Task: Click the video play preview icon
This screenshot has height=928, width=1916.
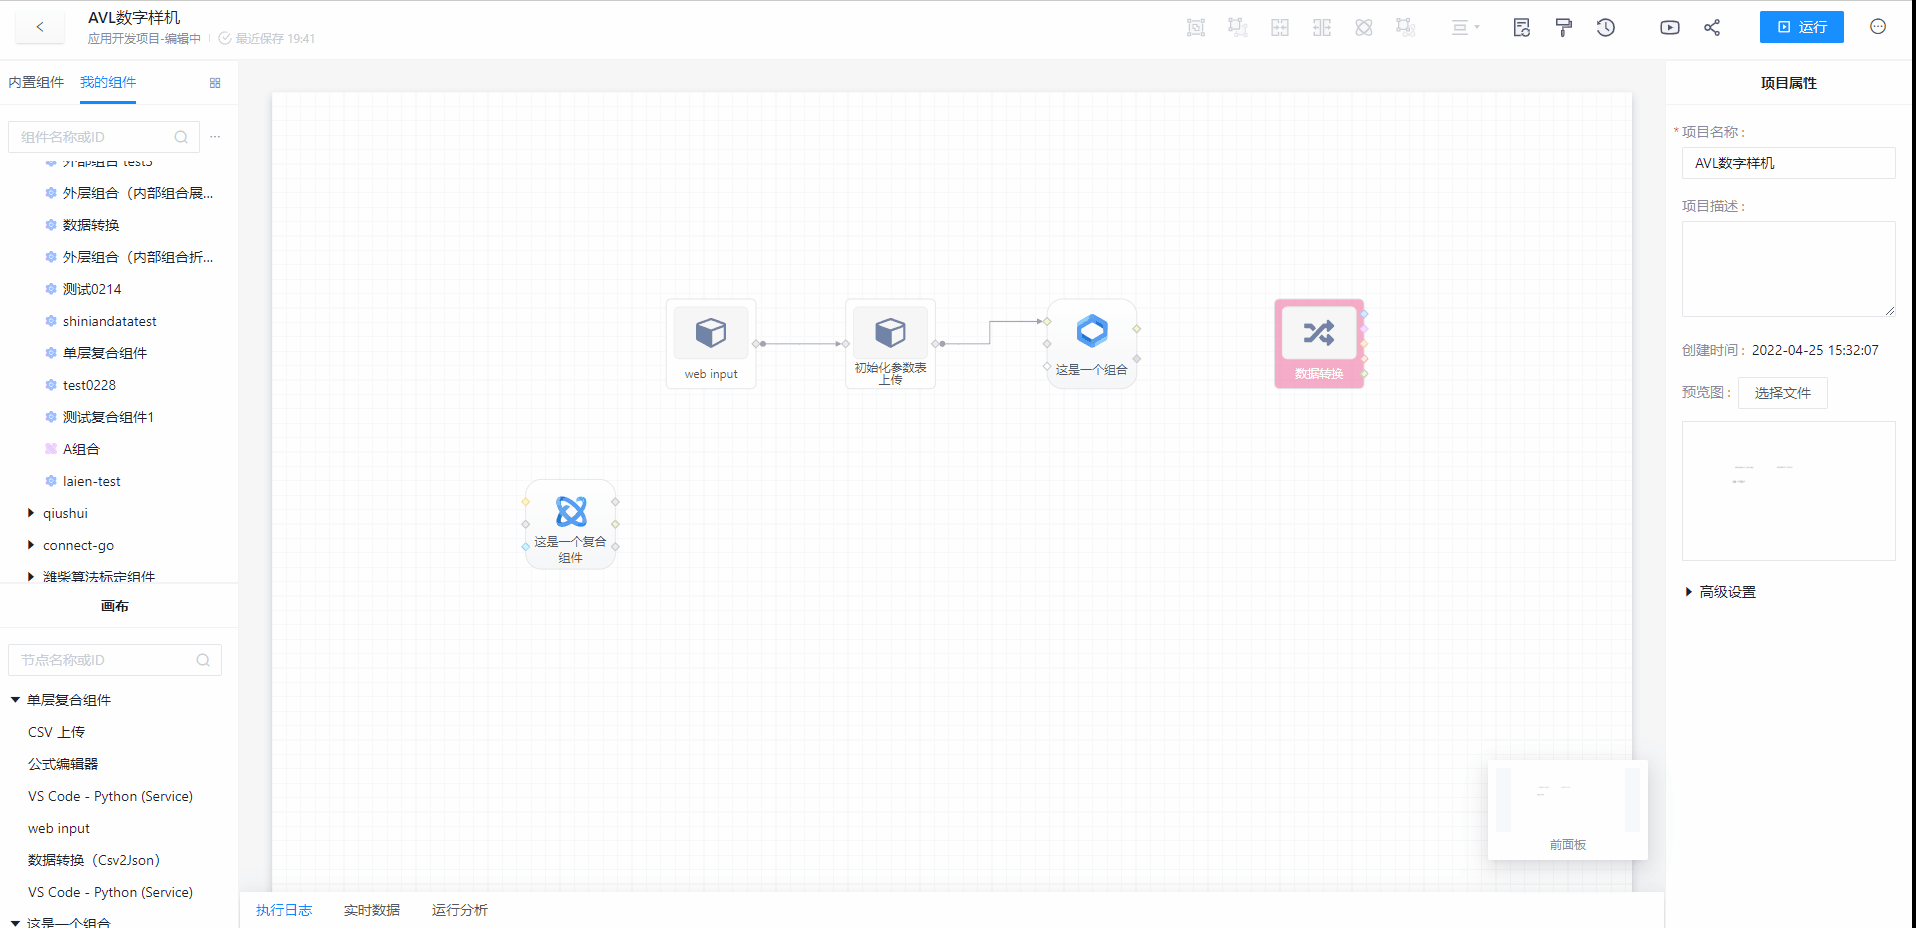Action: pyautogui.click(x=1669, y=28)
